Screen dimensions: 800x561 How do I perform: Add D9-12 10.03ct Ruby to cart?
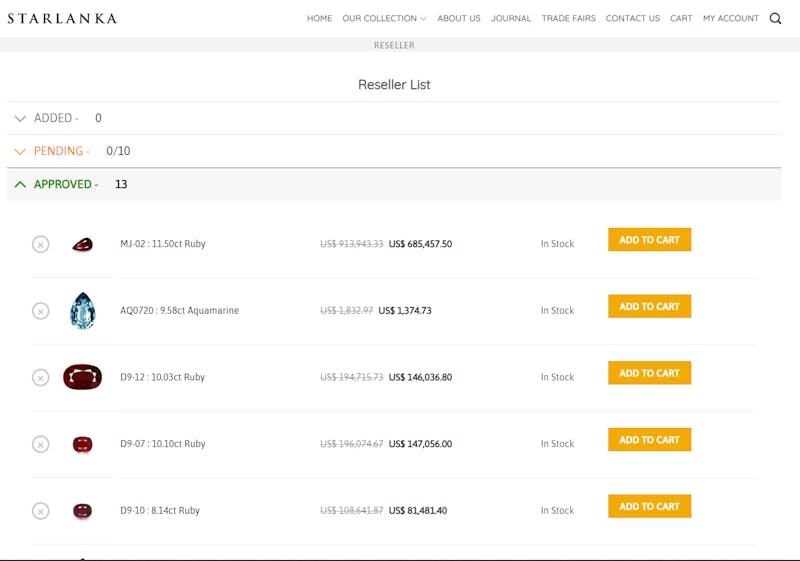[649, 373]
